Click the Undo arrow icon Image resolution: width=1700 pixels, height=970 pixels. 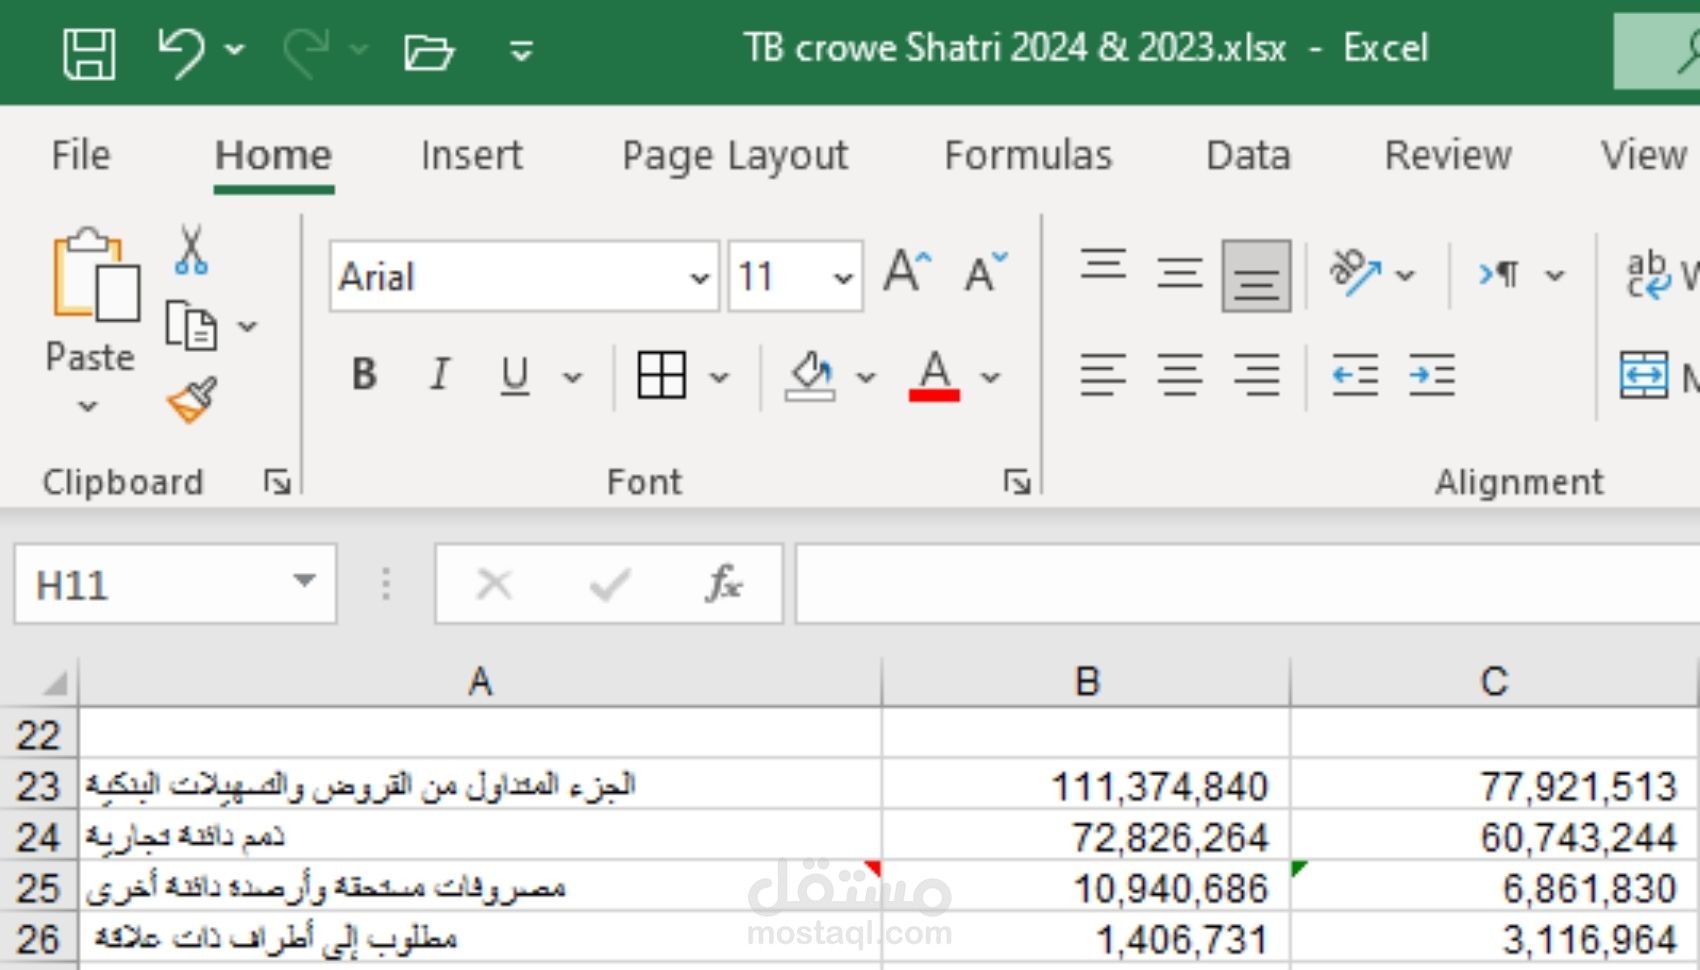pyautogui.click(x=180, y=51)
